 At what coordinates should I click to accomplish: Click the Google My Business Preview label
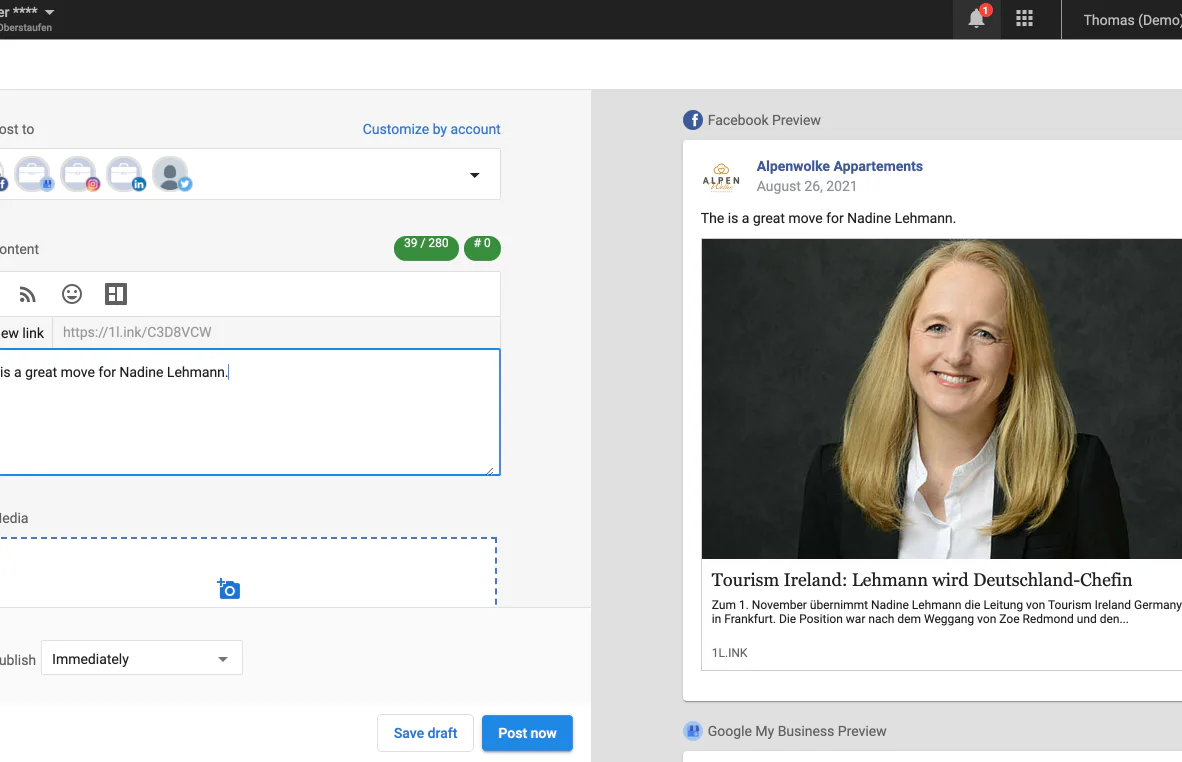point(797,731)
